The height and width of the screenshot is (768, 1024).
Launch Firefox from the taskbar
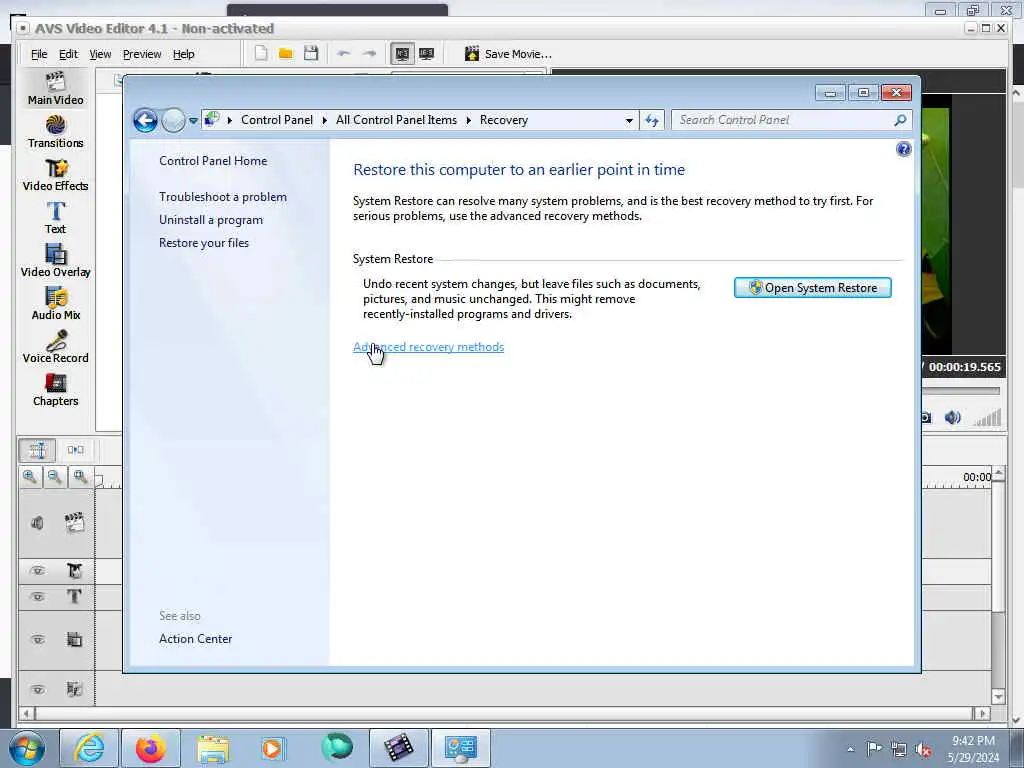[150, 748]
